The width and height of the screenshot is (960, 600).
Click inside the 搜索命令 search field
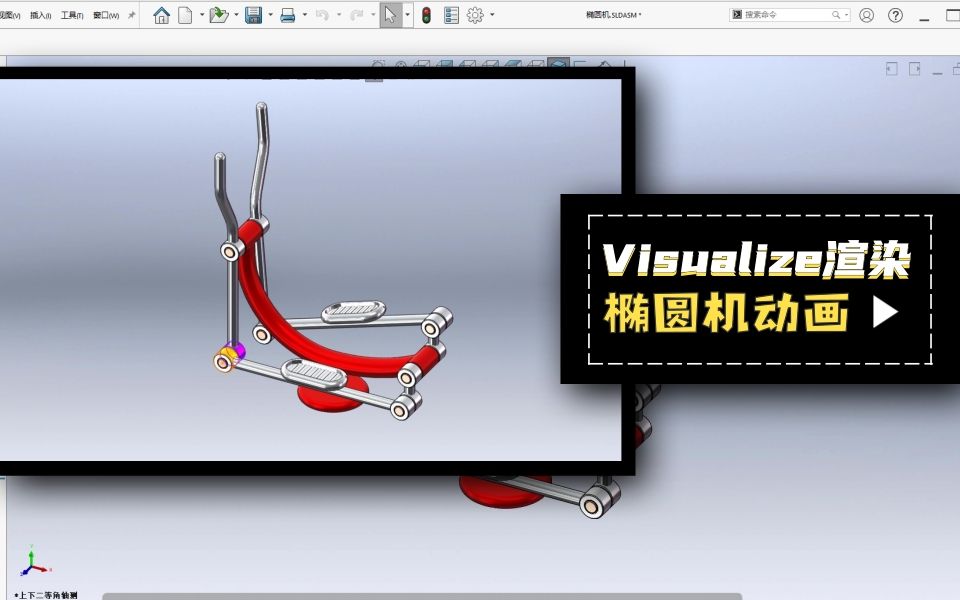790,15
